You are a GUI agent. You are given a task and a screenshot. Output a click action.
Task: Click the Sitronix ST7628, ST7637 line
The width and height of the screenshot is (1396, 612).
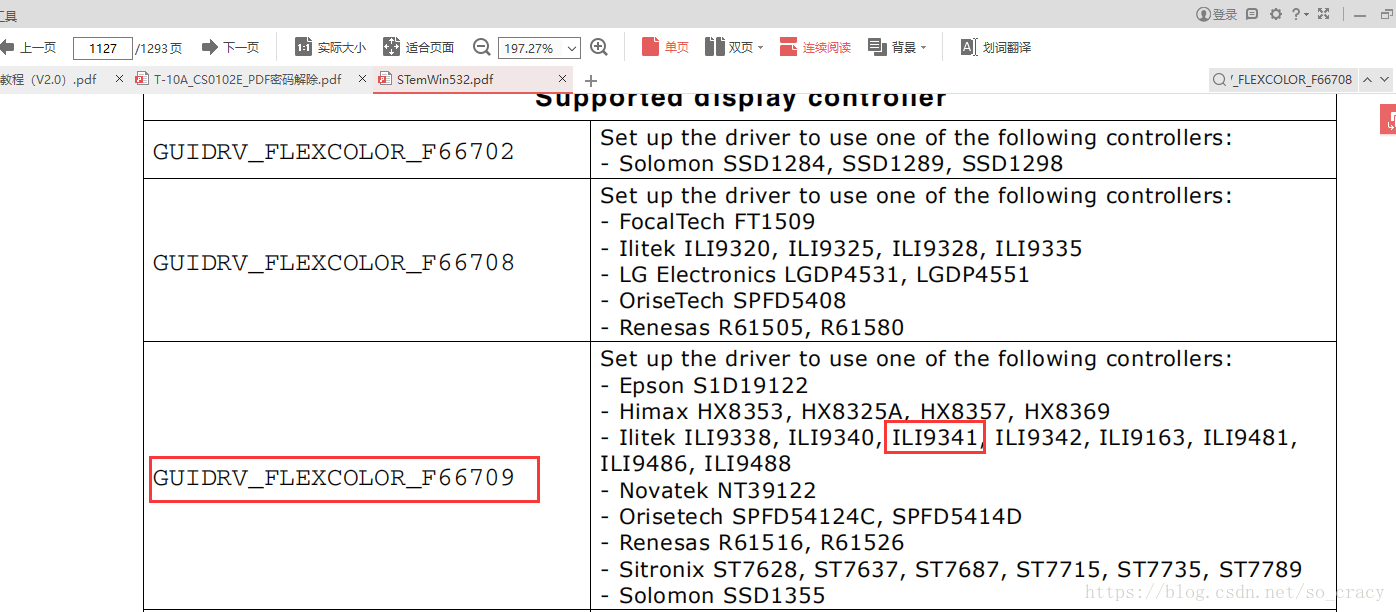point(951,569)
